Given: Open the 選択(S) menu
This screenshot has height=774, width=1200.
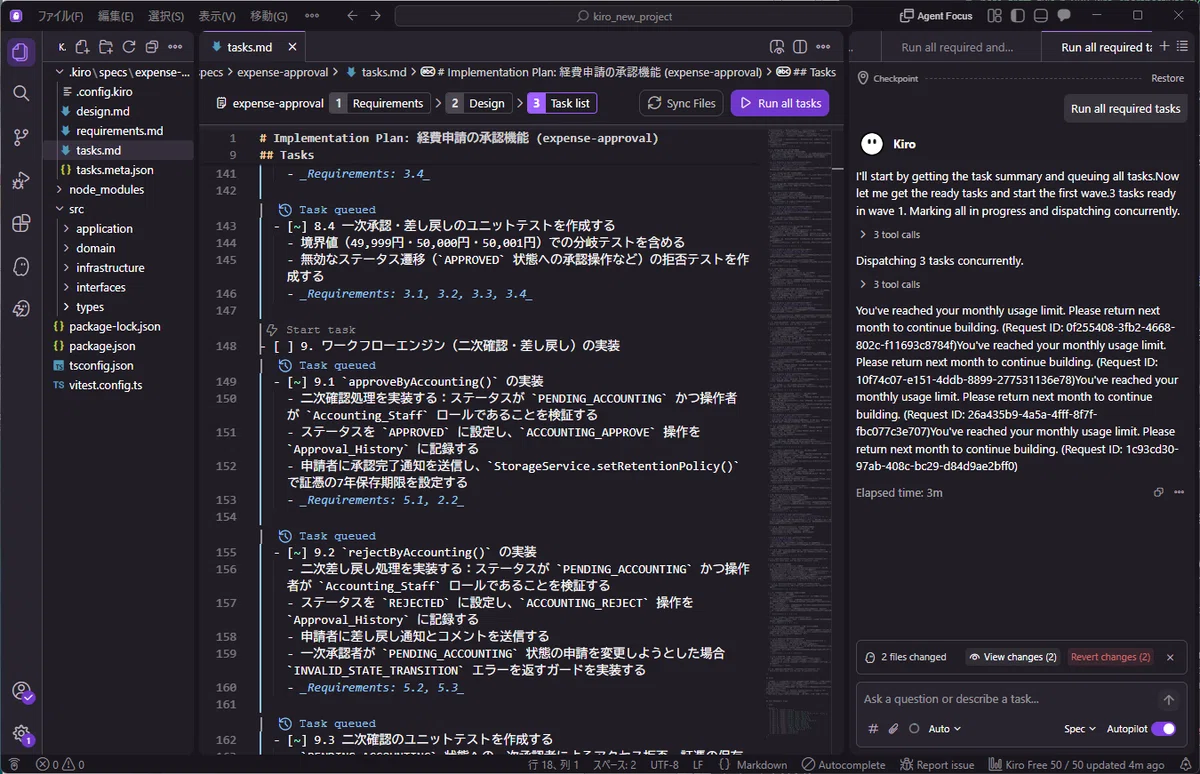Looking at the screenshot, I should (x=166, y=16).
